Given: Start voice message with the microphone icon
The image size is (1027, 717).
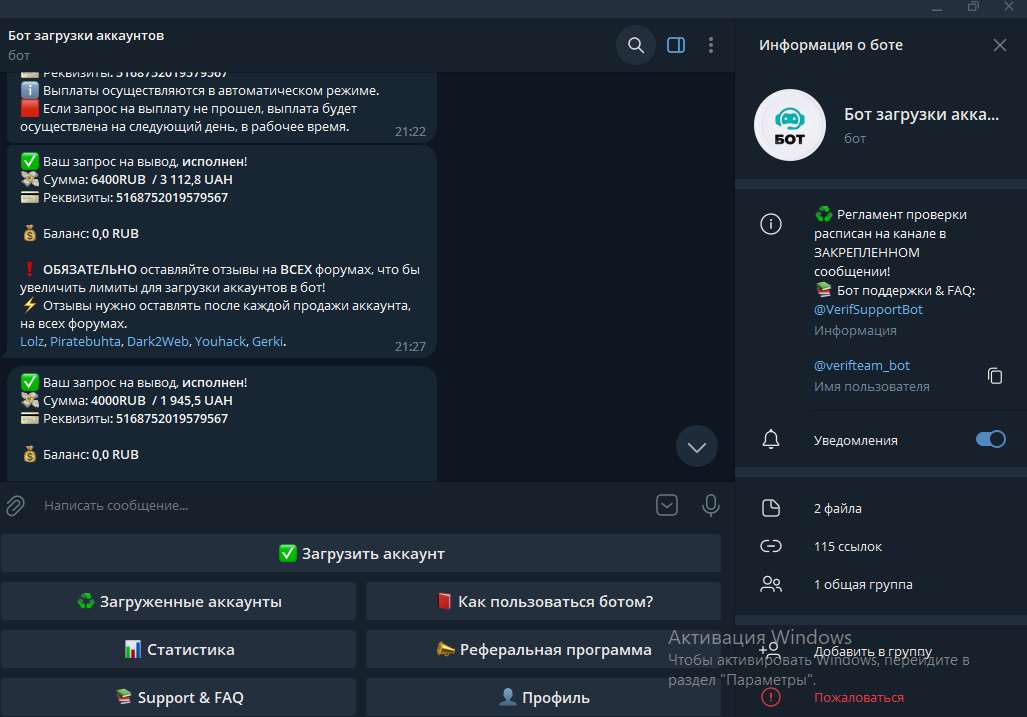Looking at the screenshot, I should tap(711, 506).
